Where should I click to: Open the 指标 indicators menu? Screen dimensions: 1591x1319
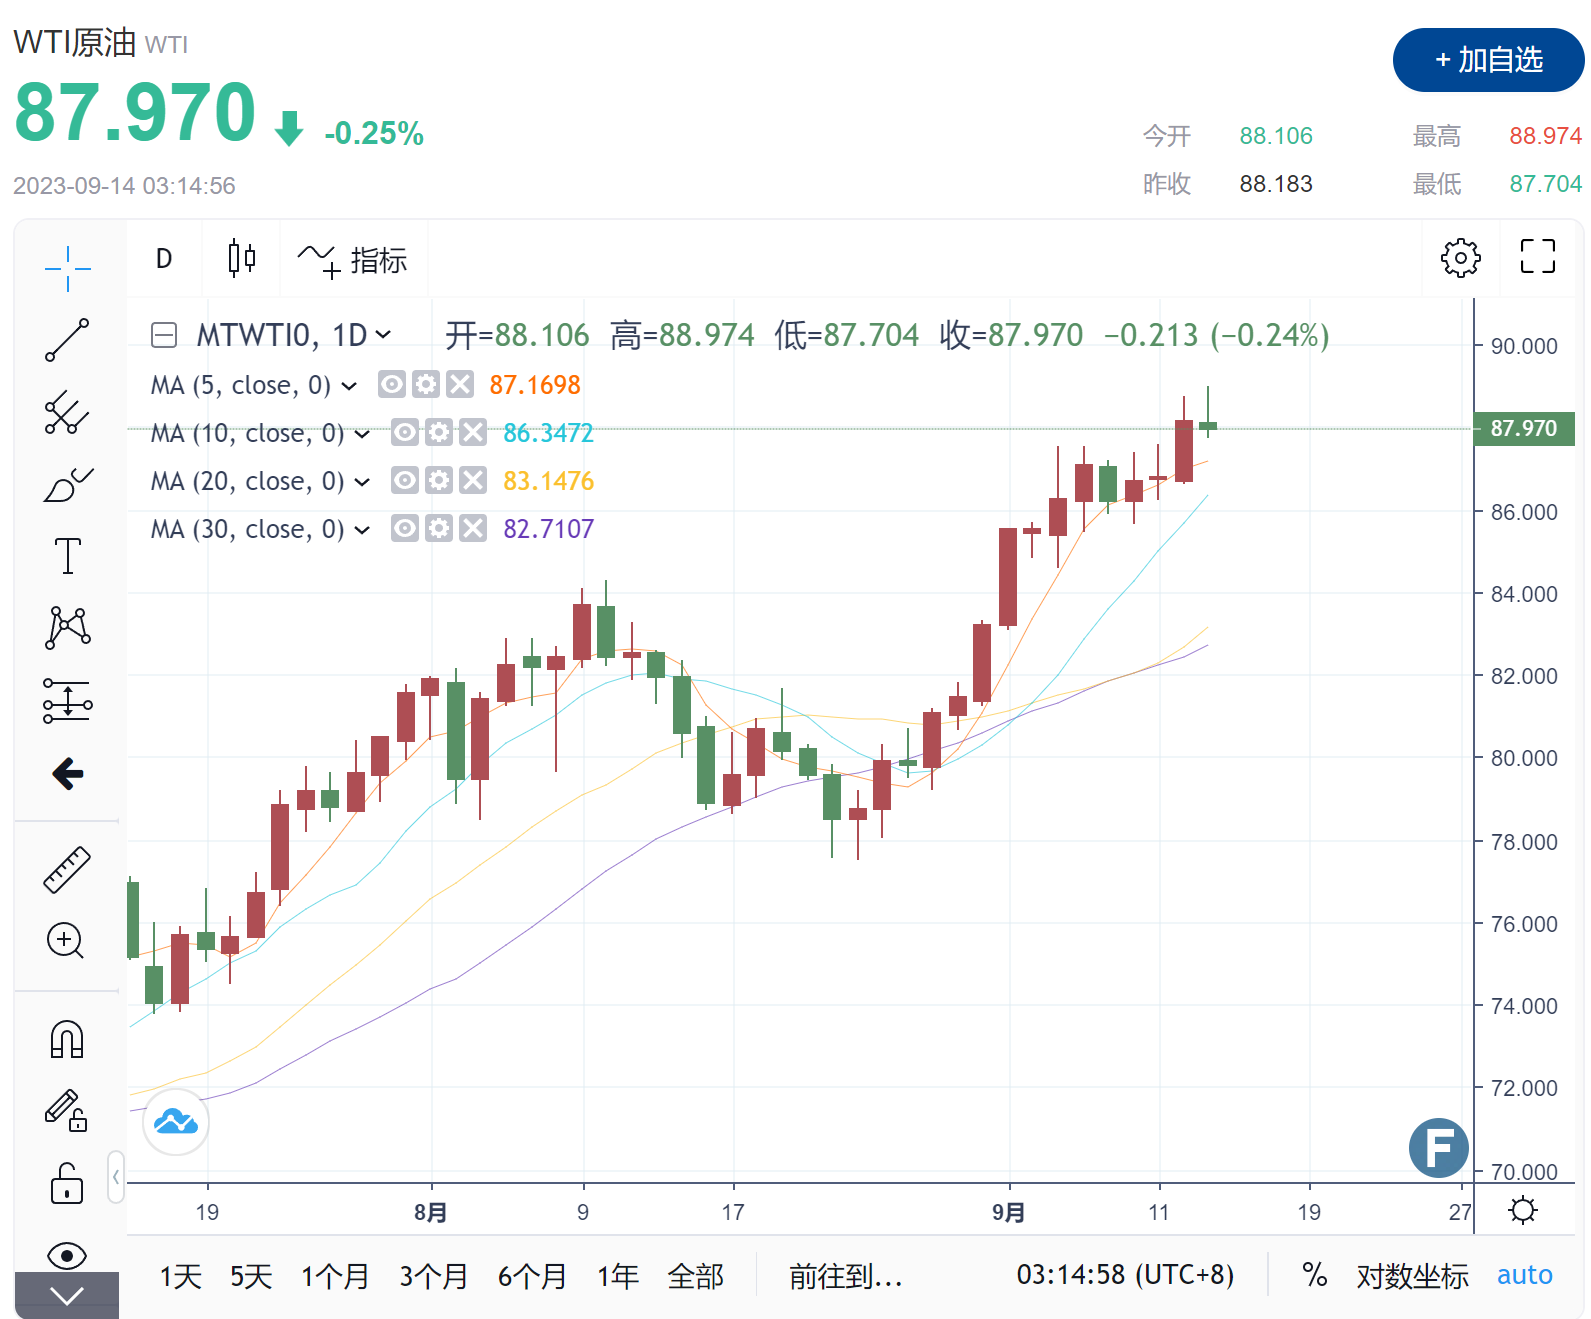(x=353, y=260)
